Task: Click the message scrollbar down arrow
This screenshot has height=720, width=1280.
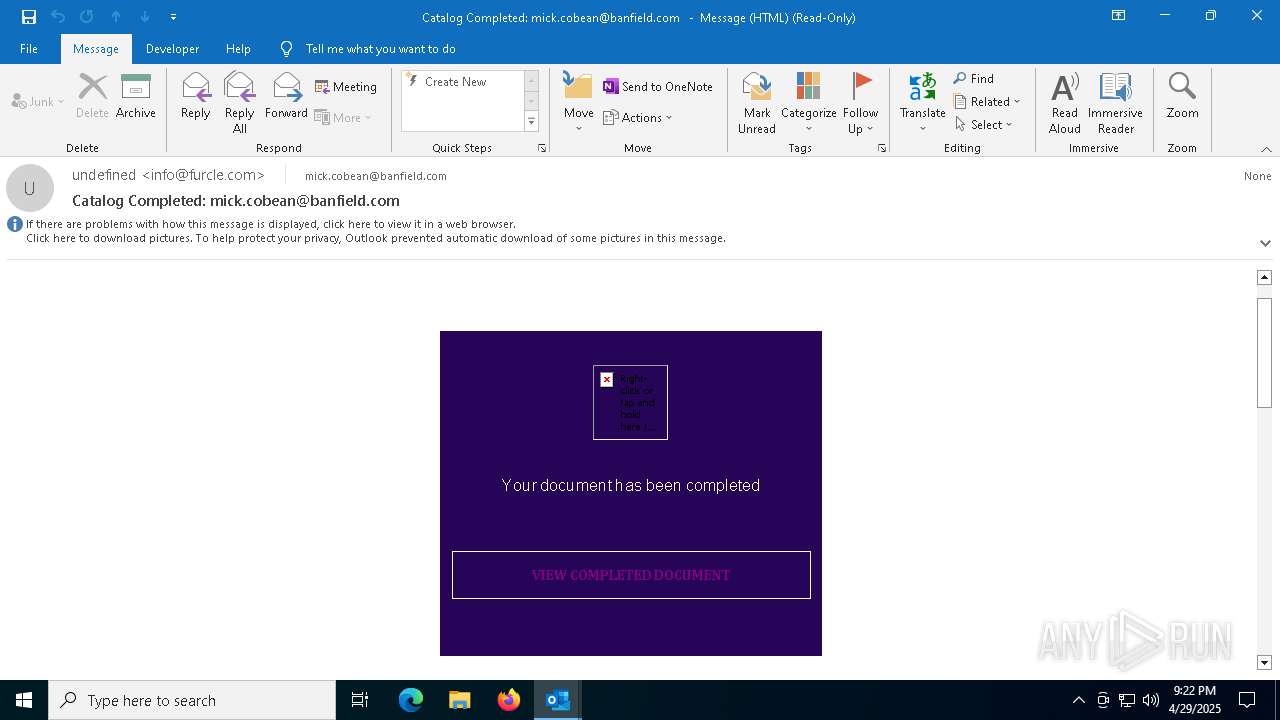Action: click(x=1264, y=662)
